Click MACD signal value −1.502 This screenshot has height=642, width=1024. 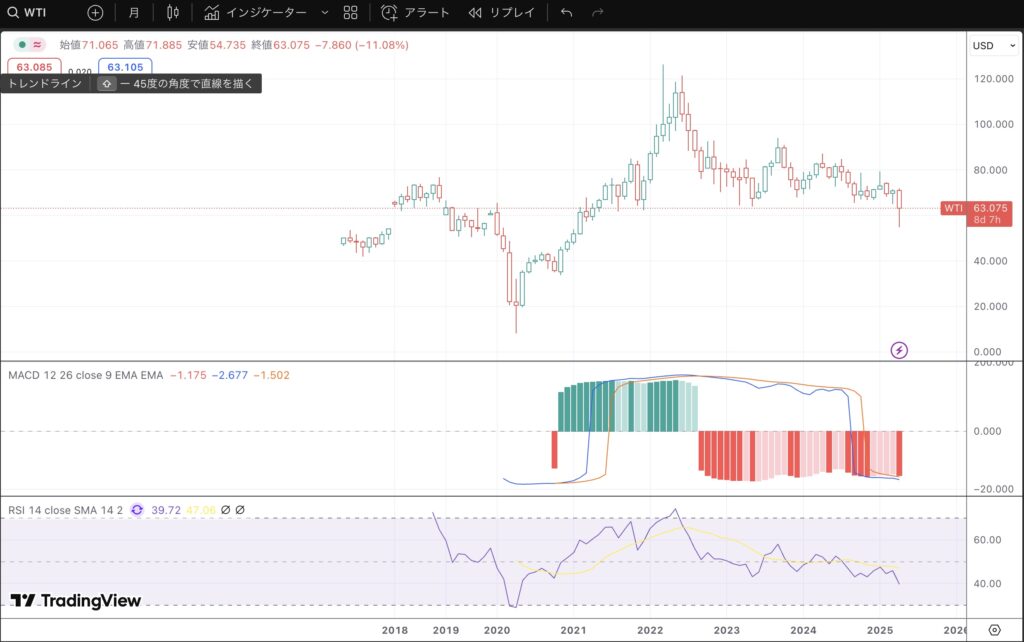tap(272, 375)
